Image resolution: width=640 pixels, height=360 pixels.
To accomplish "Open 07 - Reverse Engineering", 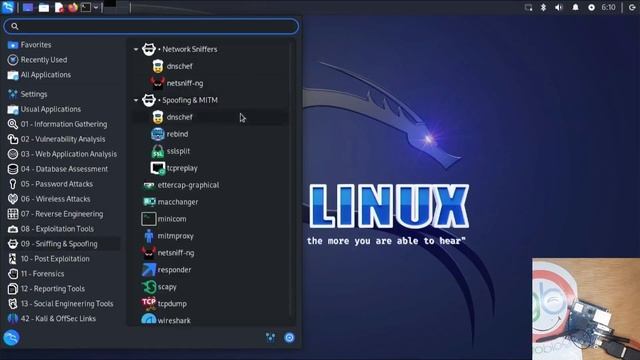I will (63, 214).
